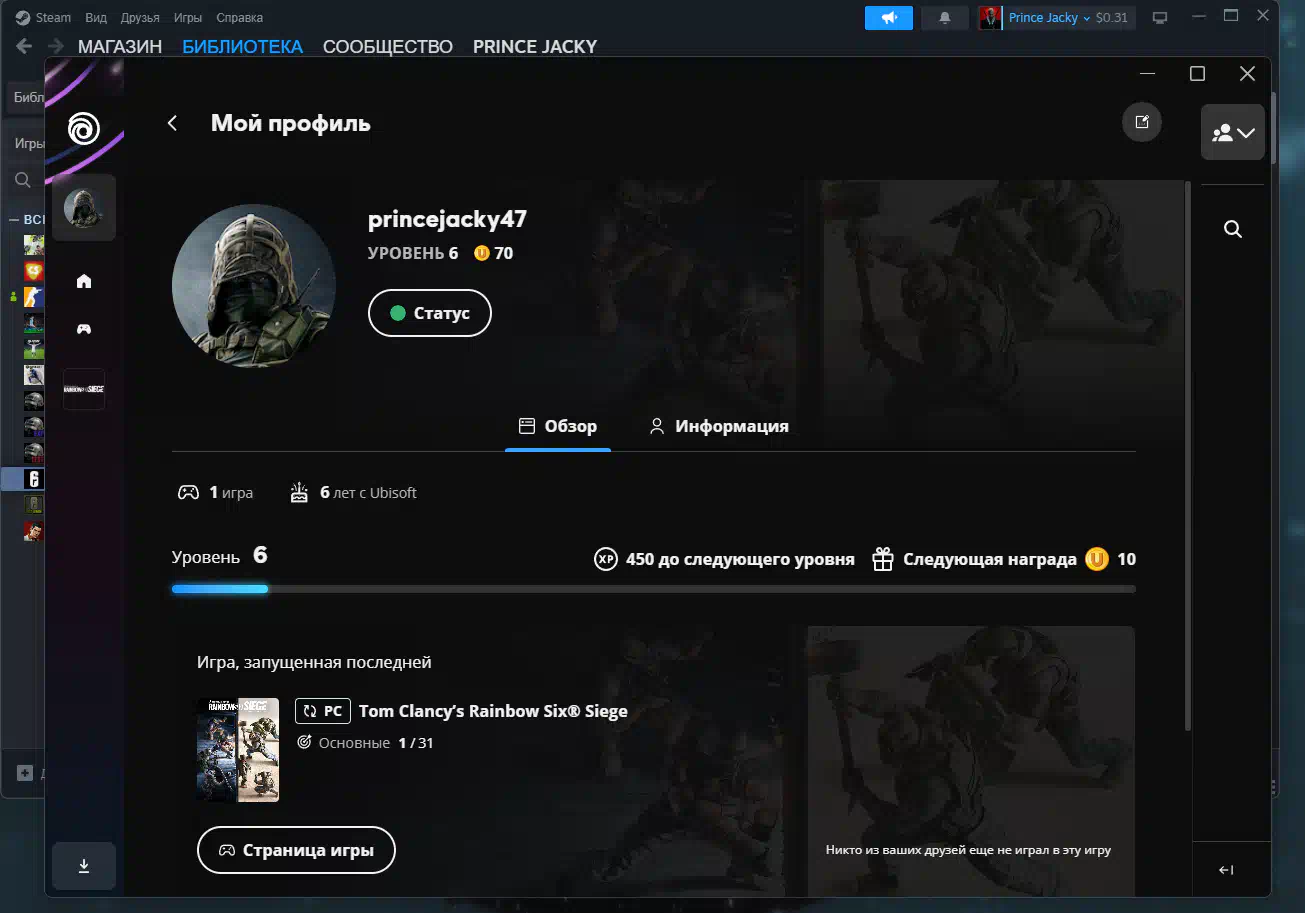
Task: Open the Вид menu in Steam
Action: 96,17
